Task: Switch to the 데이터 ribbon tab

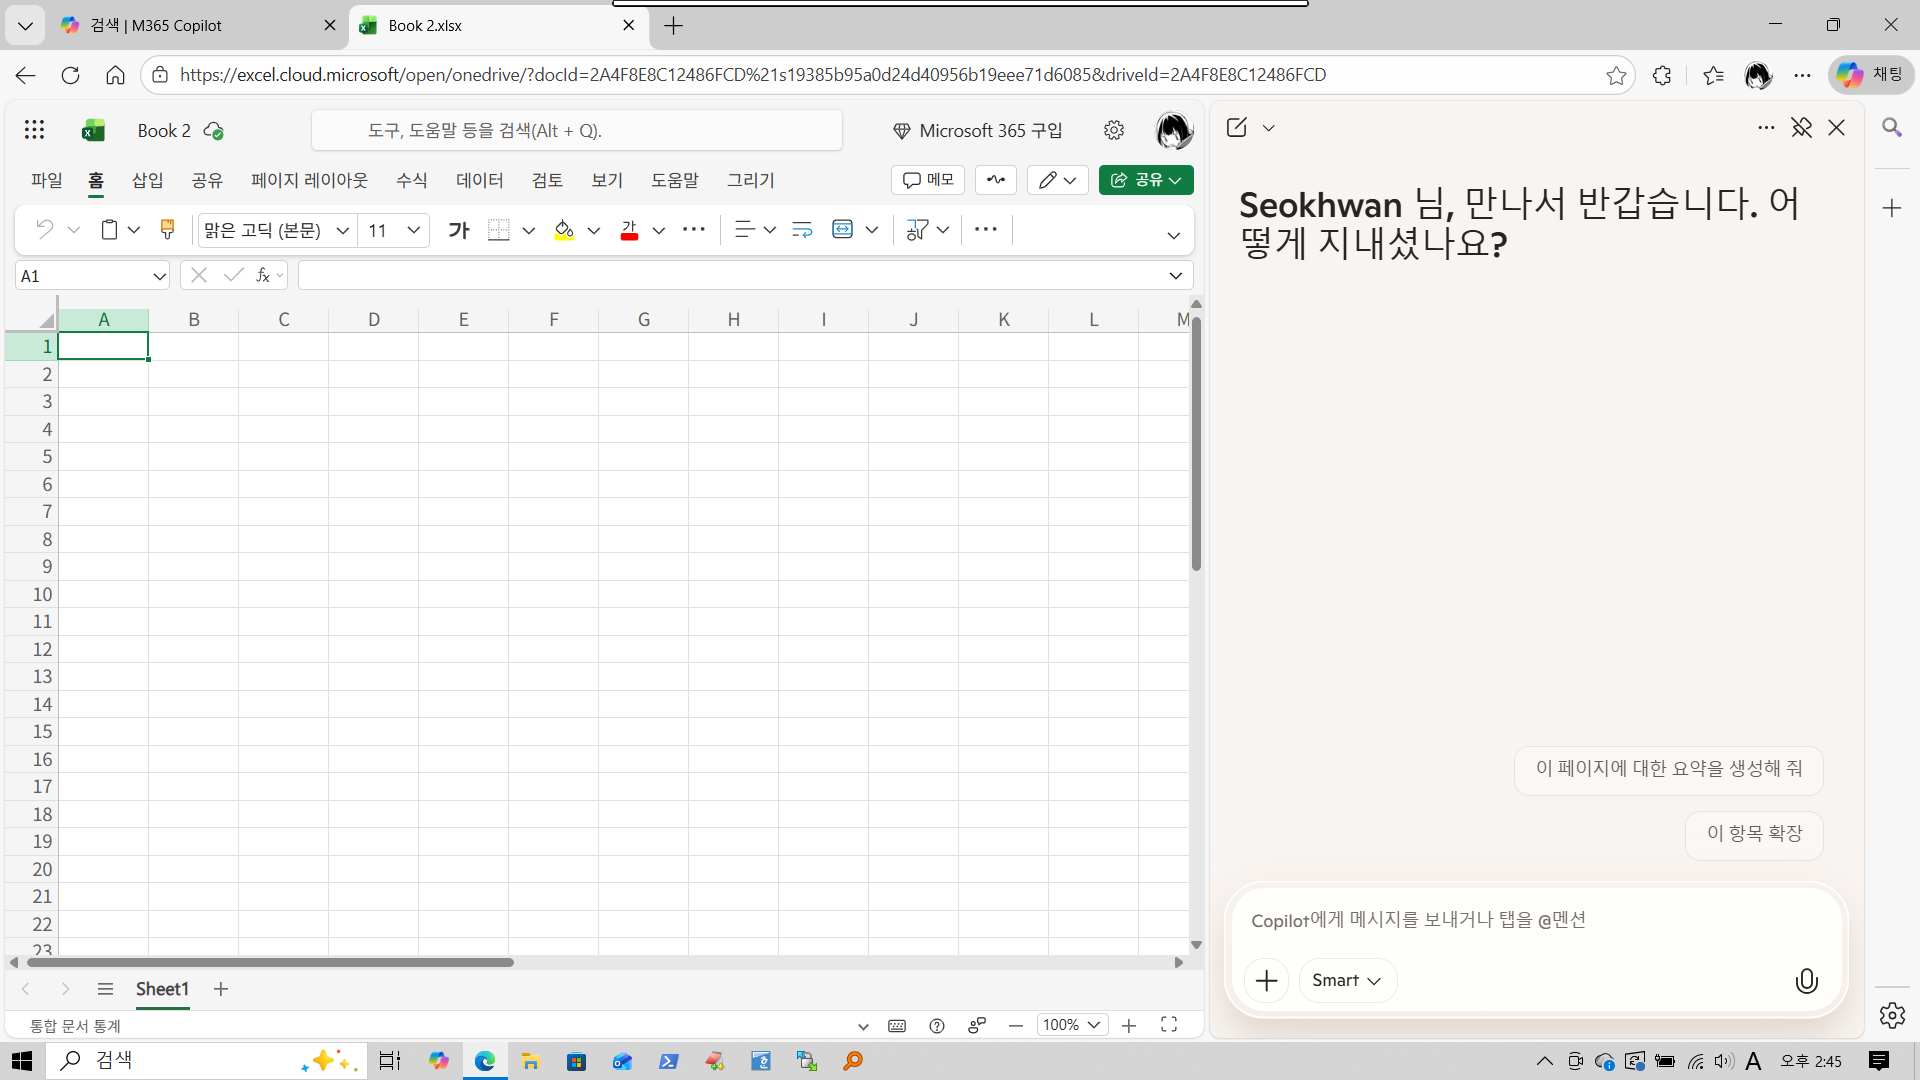Action: click(x=479, y=180)
